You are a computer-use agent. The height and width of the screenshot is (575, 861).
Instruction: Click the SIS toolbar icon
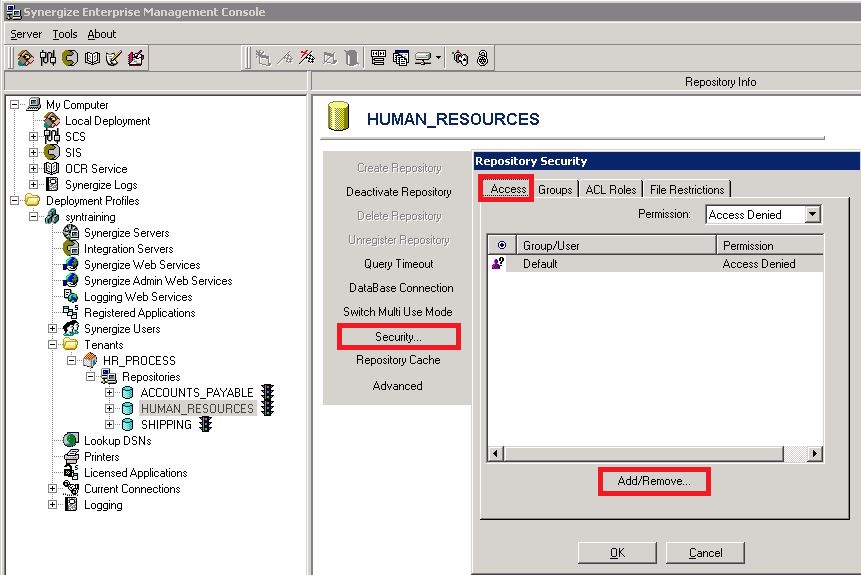(70, 58)
